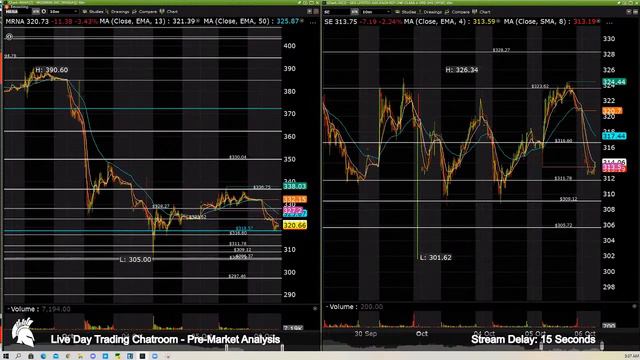Open the black terminal taskbar icon

142,356
